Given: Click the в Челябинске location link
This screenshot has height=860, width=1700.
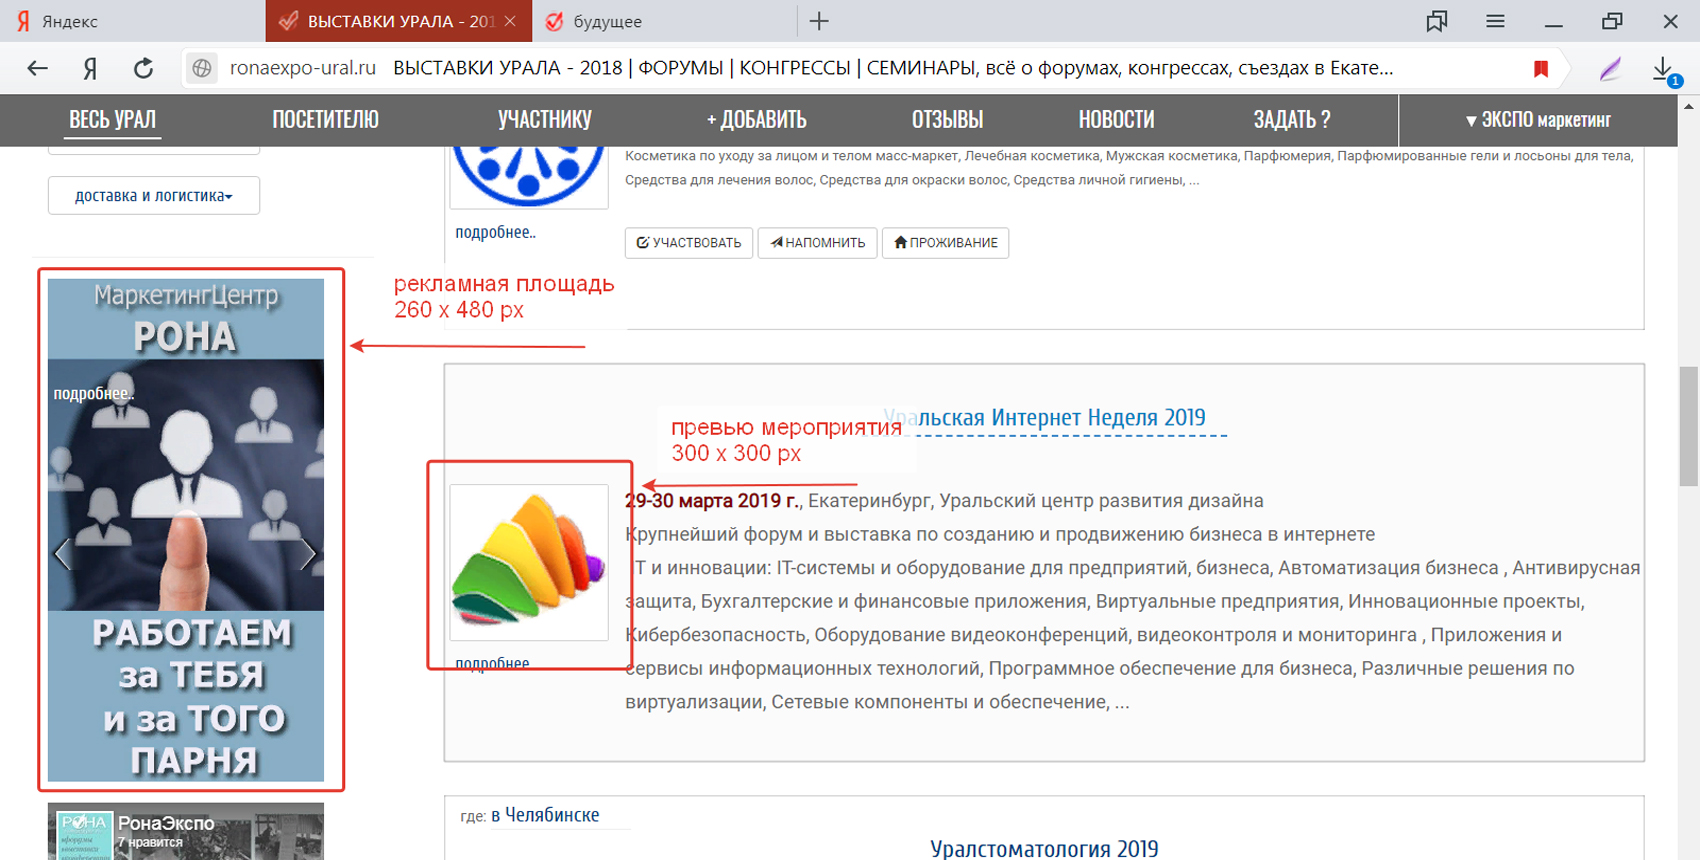Looking at the screenshot, I should point(545,815).
